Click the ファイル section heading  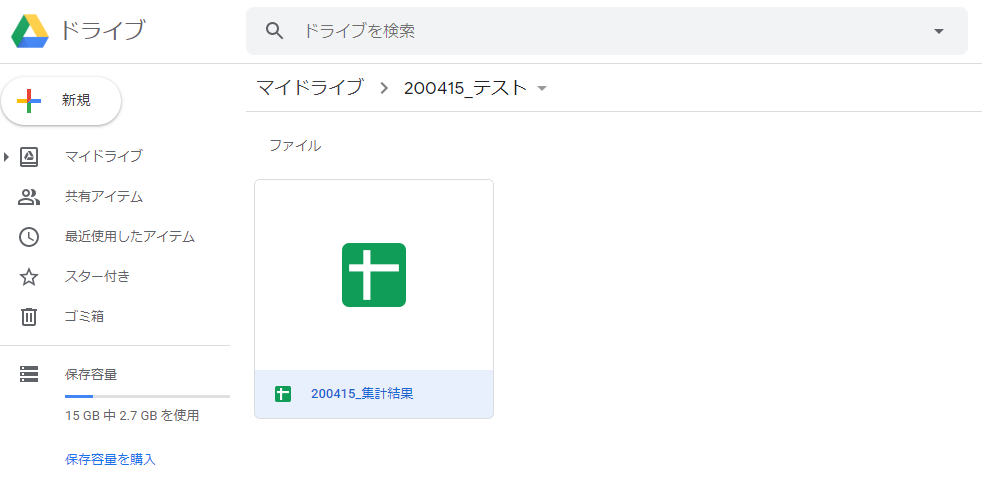pos(295,146)
